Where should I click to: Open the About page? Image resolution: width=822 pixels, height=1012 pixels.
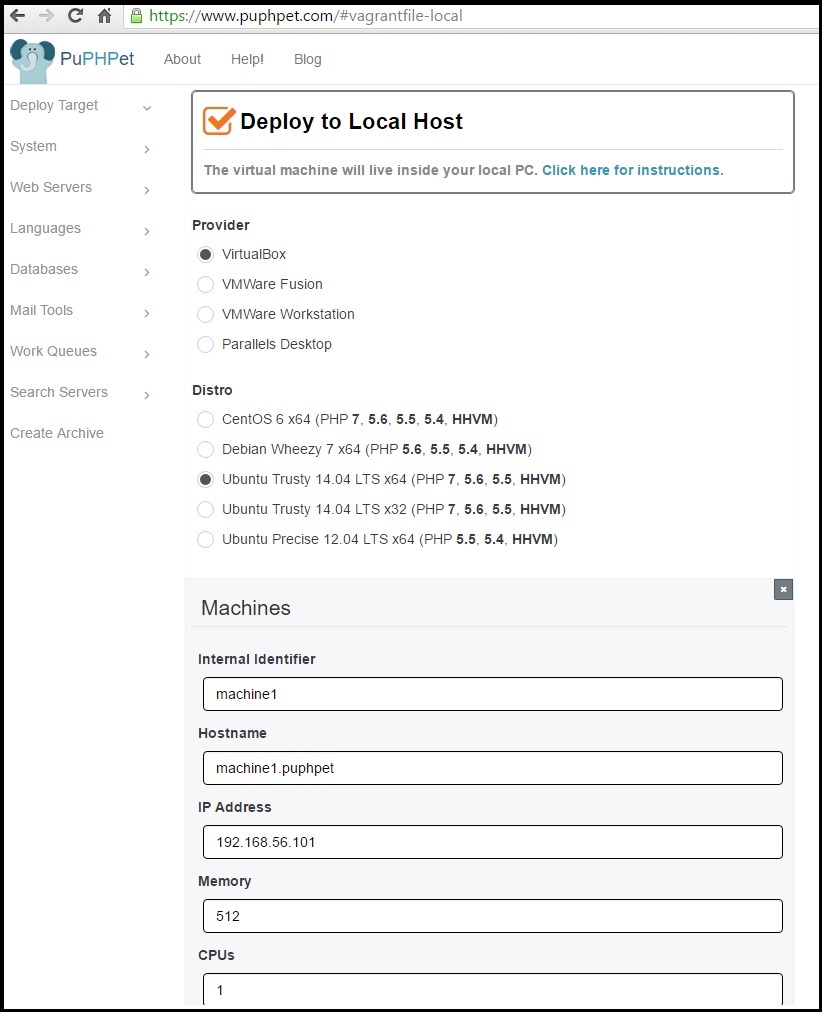pyautogui.click(x=182, y=59)
